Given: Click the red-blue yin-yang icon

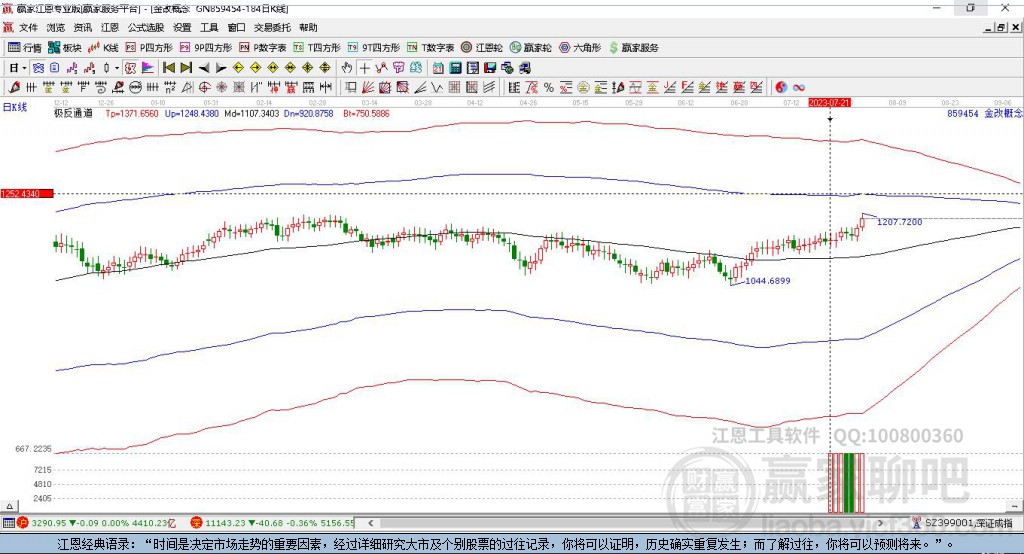Looking at the screenshot, I should coord(781,87).
